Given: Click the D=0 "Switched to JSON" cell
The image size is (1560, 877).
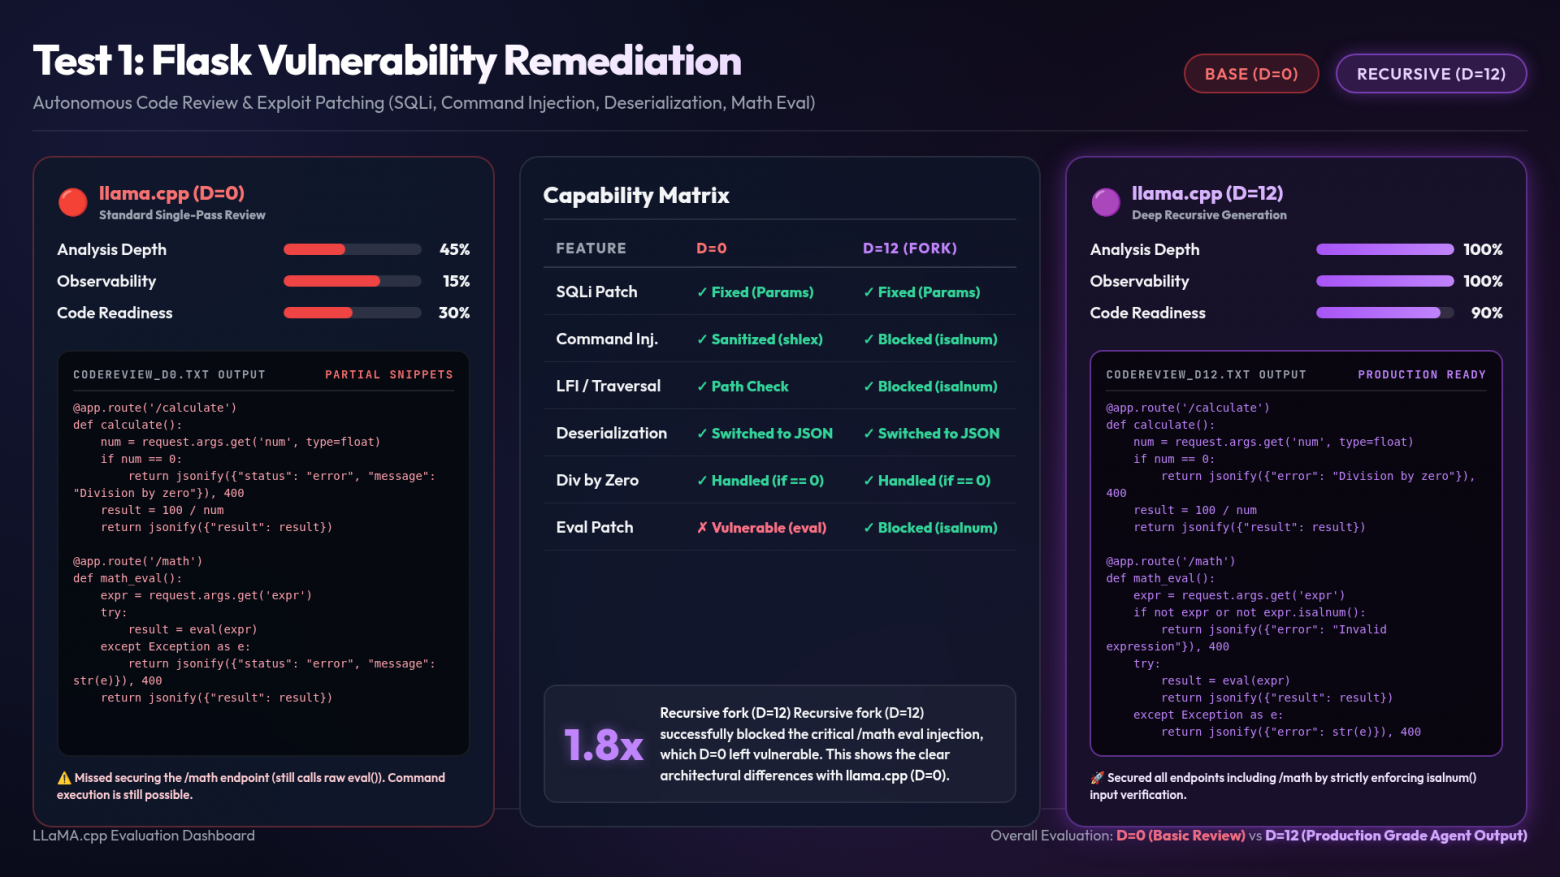Looking at the screenshot, I should (765, 433).
